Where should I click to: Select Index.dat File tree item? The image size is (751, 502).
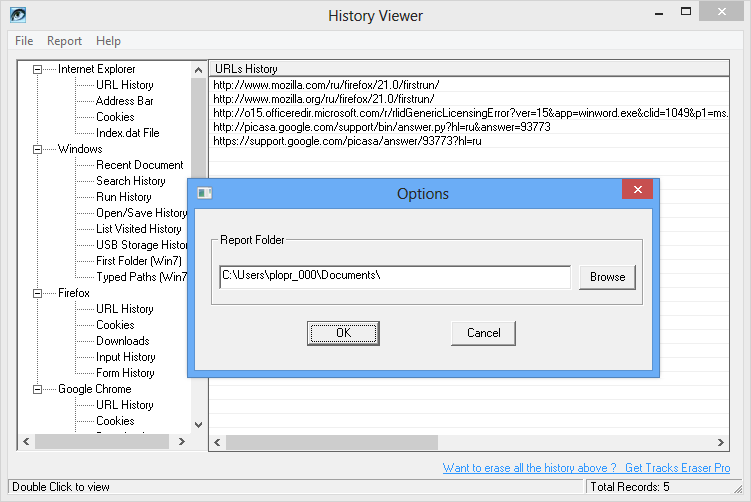[127, 133]
